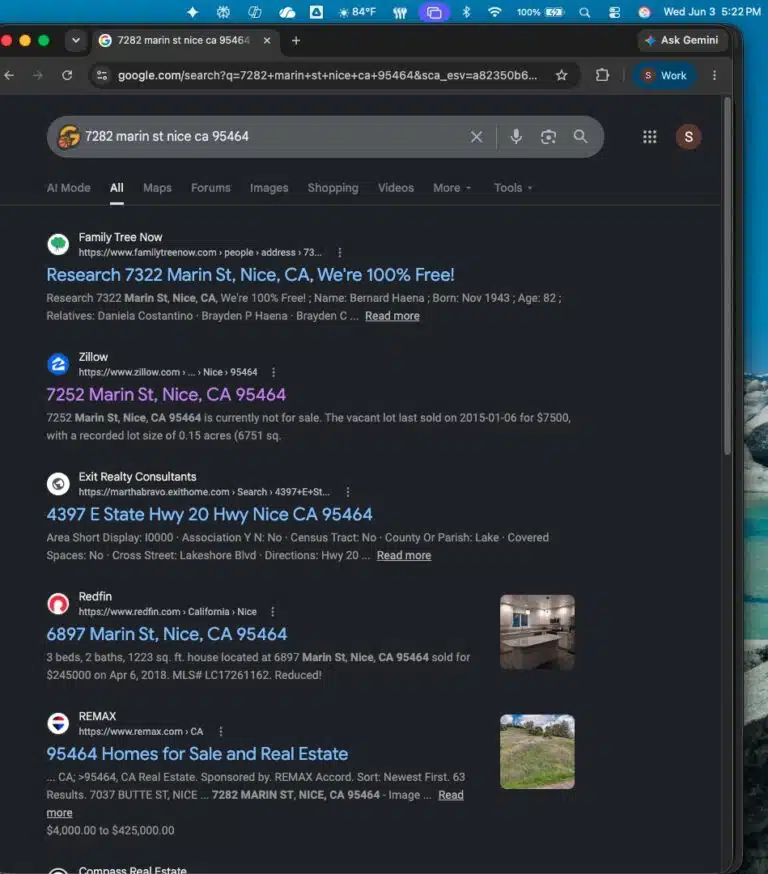Viewport: 768px width, 874px height.
Task: Switch to Forums results
Action: point(211,188)
